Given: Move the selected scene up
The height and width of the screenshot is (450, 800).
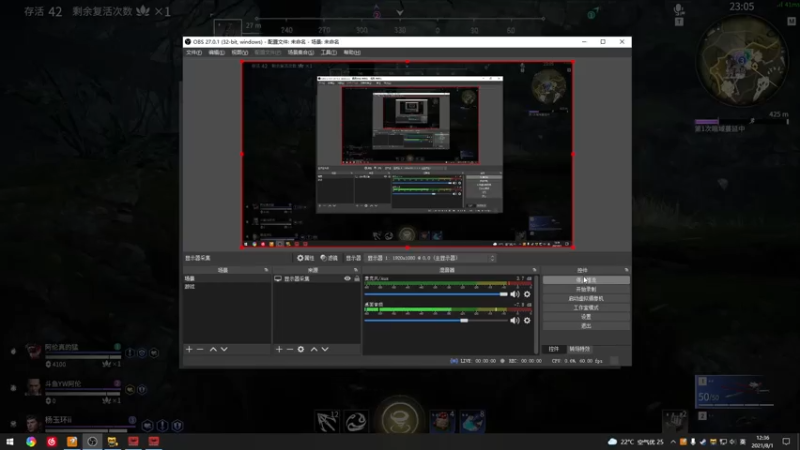Looking at the screenshot, I should click(213, 349).
